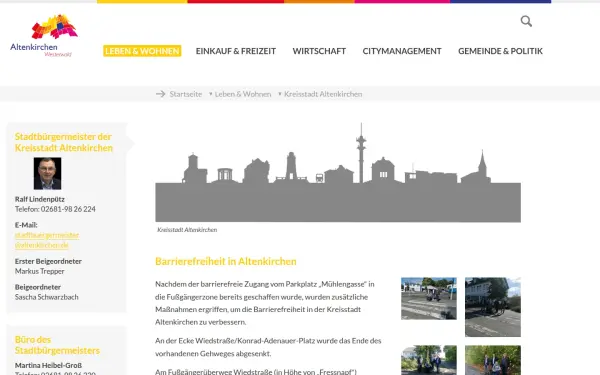Open the Gemeinde & Politik menu

click(500, 51)
